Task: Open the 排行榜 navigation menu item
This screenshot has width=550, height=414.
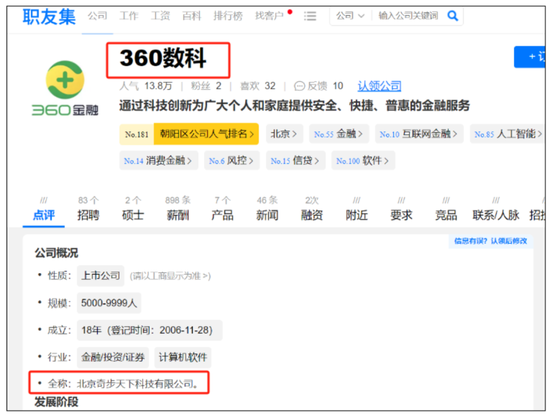Action: pyautogui.click(x=228, y=16)
